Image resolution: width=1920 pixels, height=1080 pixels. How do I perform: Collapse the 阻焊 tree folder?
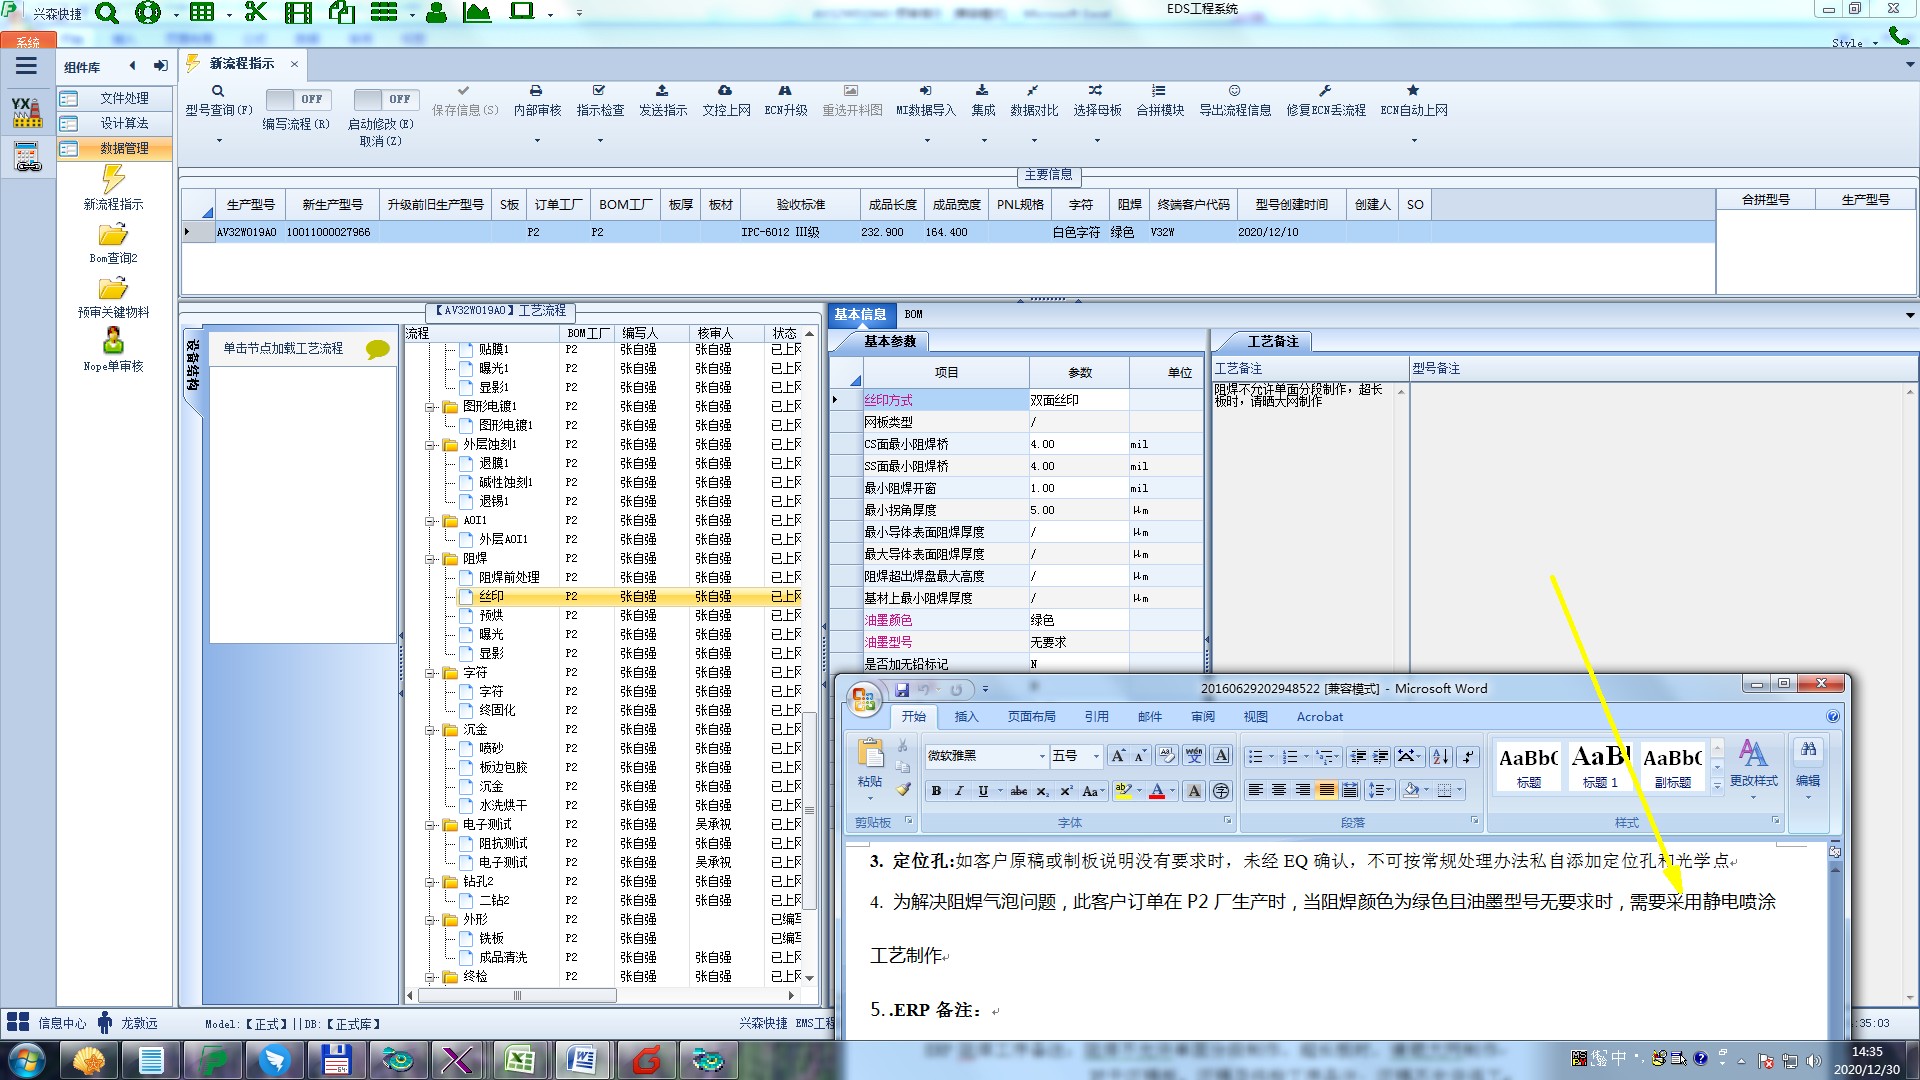pos(430,559)
